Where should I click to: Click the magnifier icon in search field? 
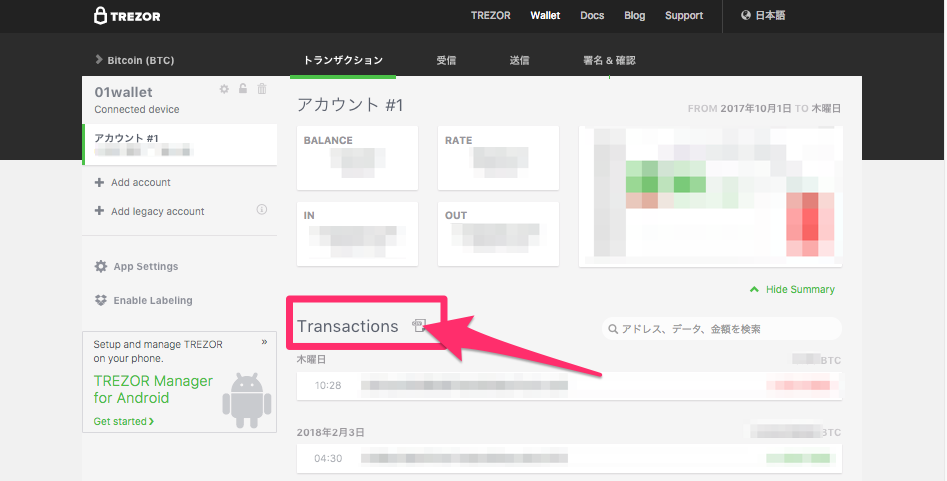pos(613,329)
